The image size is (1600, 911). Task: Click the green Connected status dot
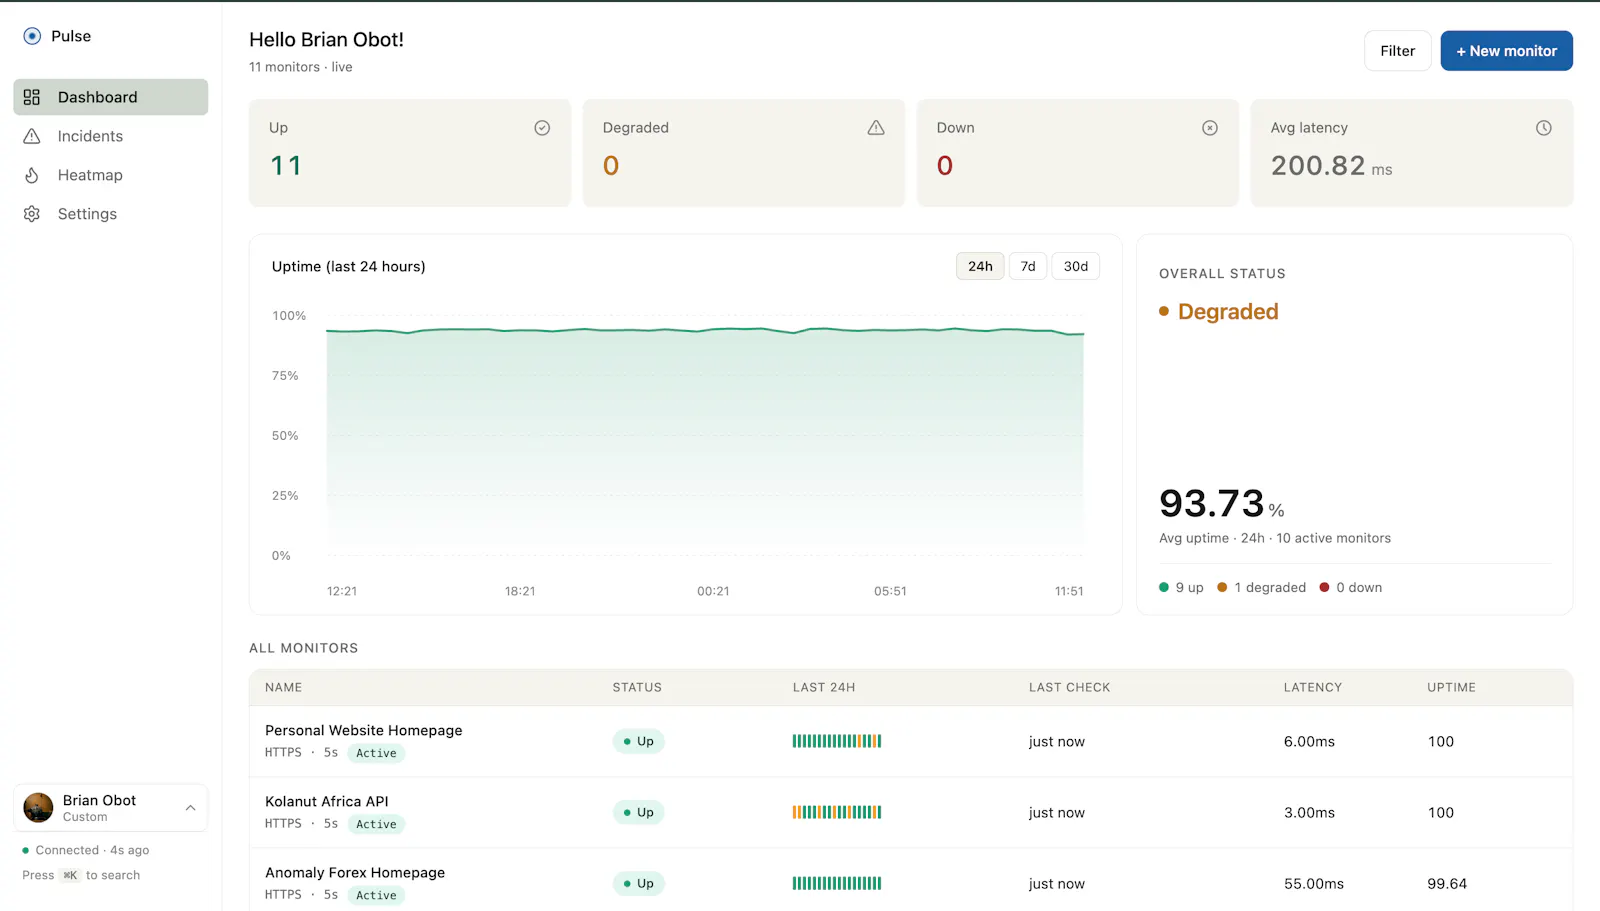tap(26, 850)
